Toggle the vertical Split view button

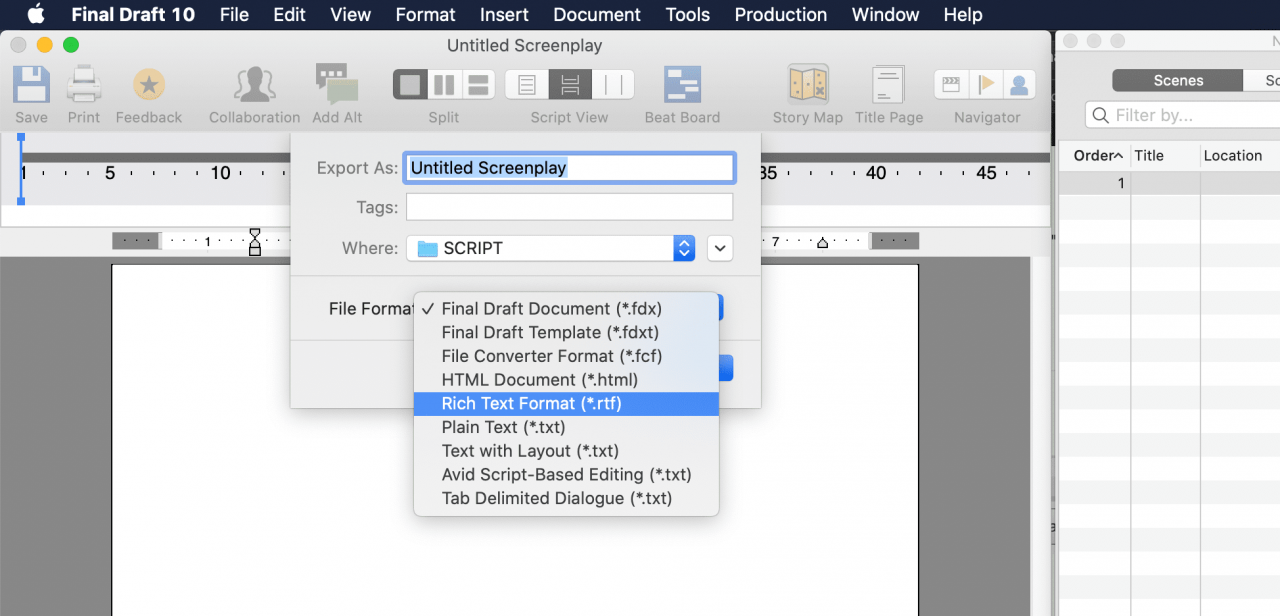[x=444, y=85]
